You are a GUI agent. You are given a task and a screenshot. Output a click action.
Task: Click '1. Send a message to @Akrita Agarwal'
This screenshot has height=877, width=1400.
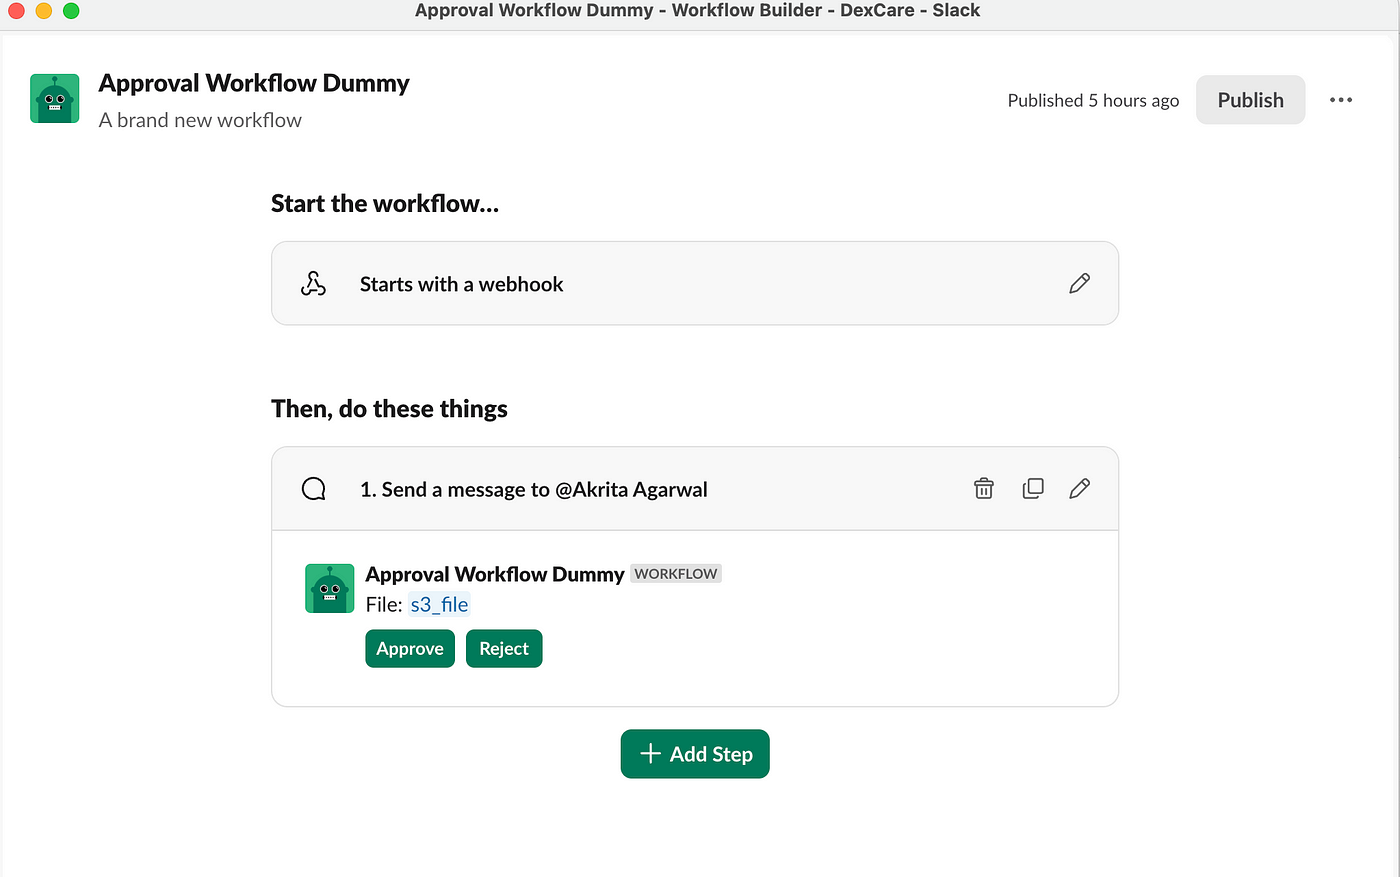point(534,489)
